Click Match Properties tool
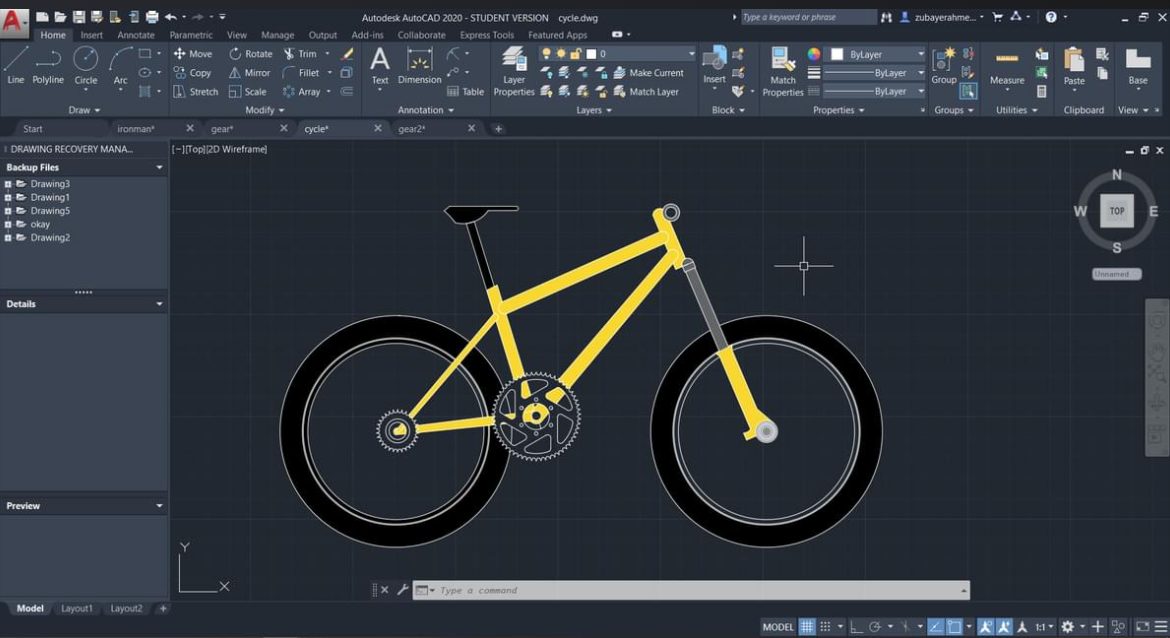This screenshot has width=1170, height=638. point(783,71)
